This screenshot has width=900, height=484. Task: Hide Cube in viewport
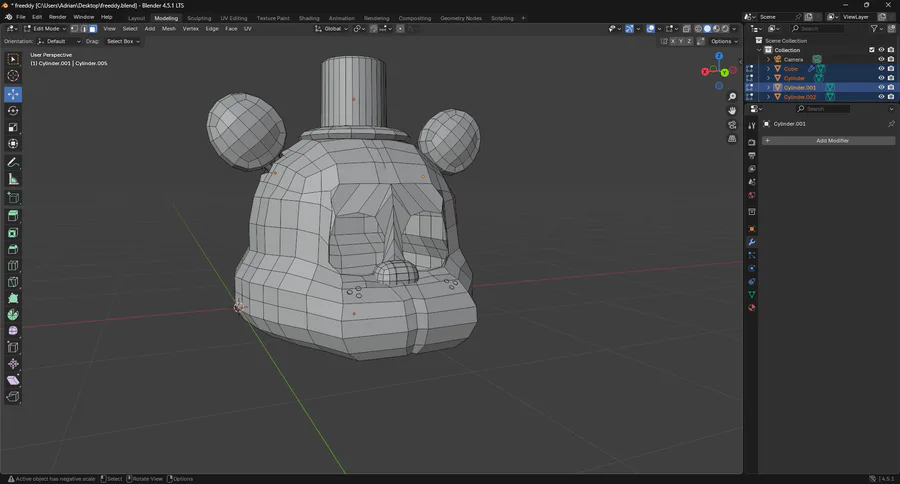[x=881, y=69]
